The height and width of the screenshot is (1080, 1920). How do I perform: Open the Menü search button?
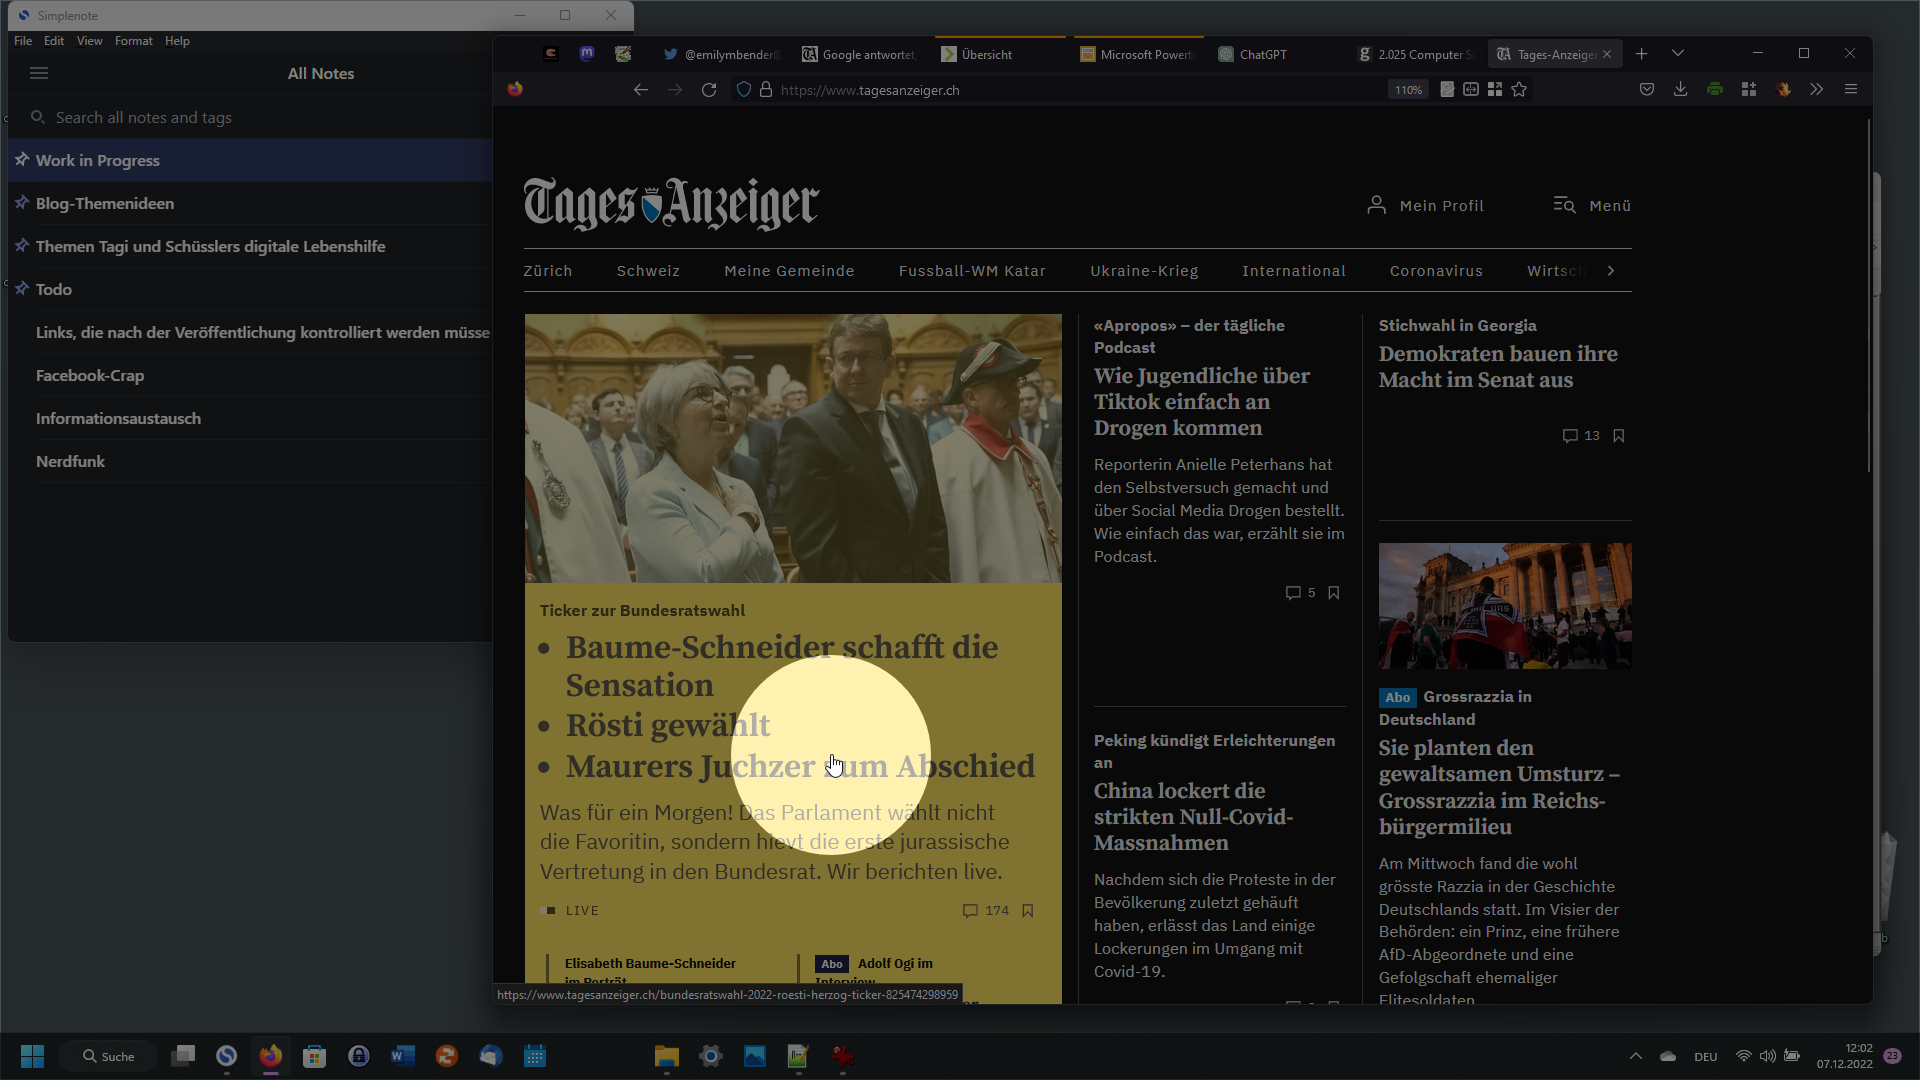pos(1592,205)
